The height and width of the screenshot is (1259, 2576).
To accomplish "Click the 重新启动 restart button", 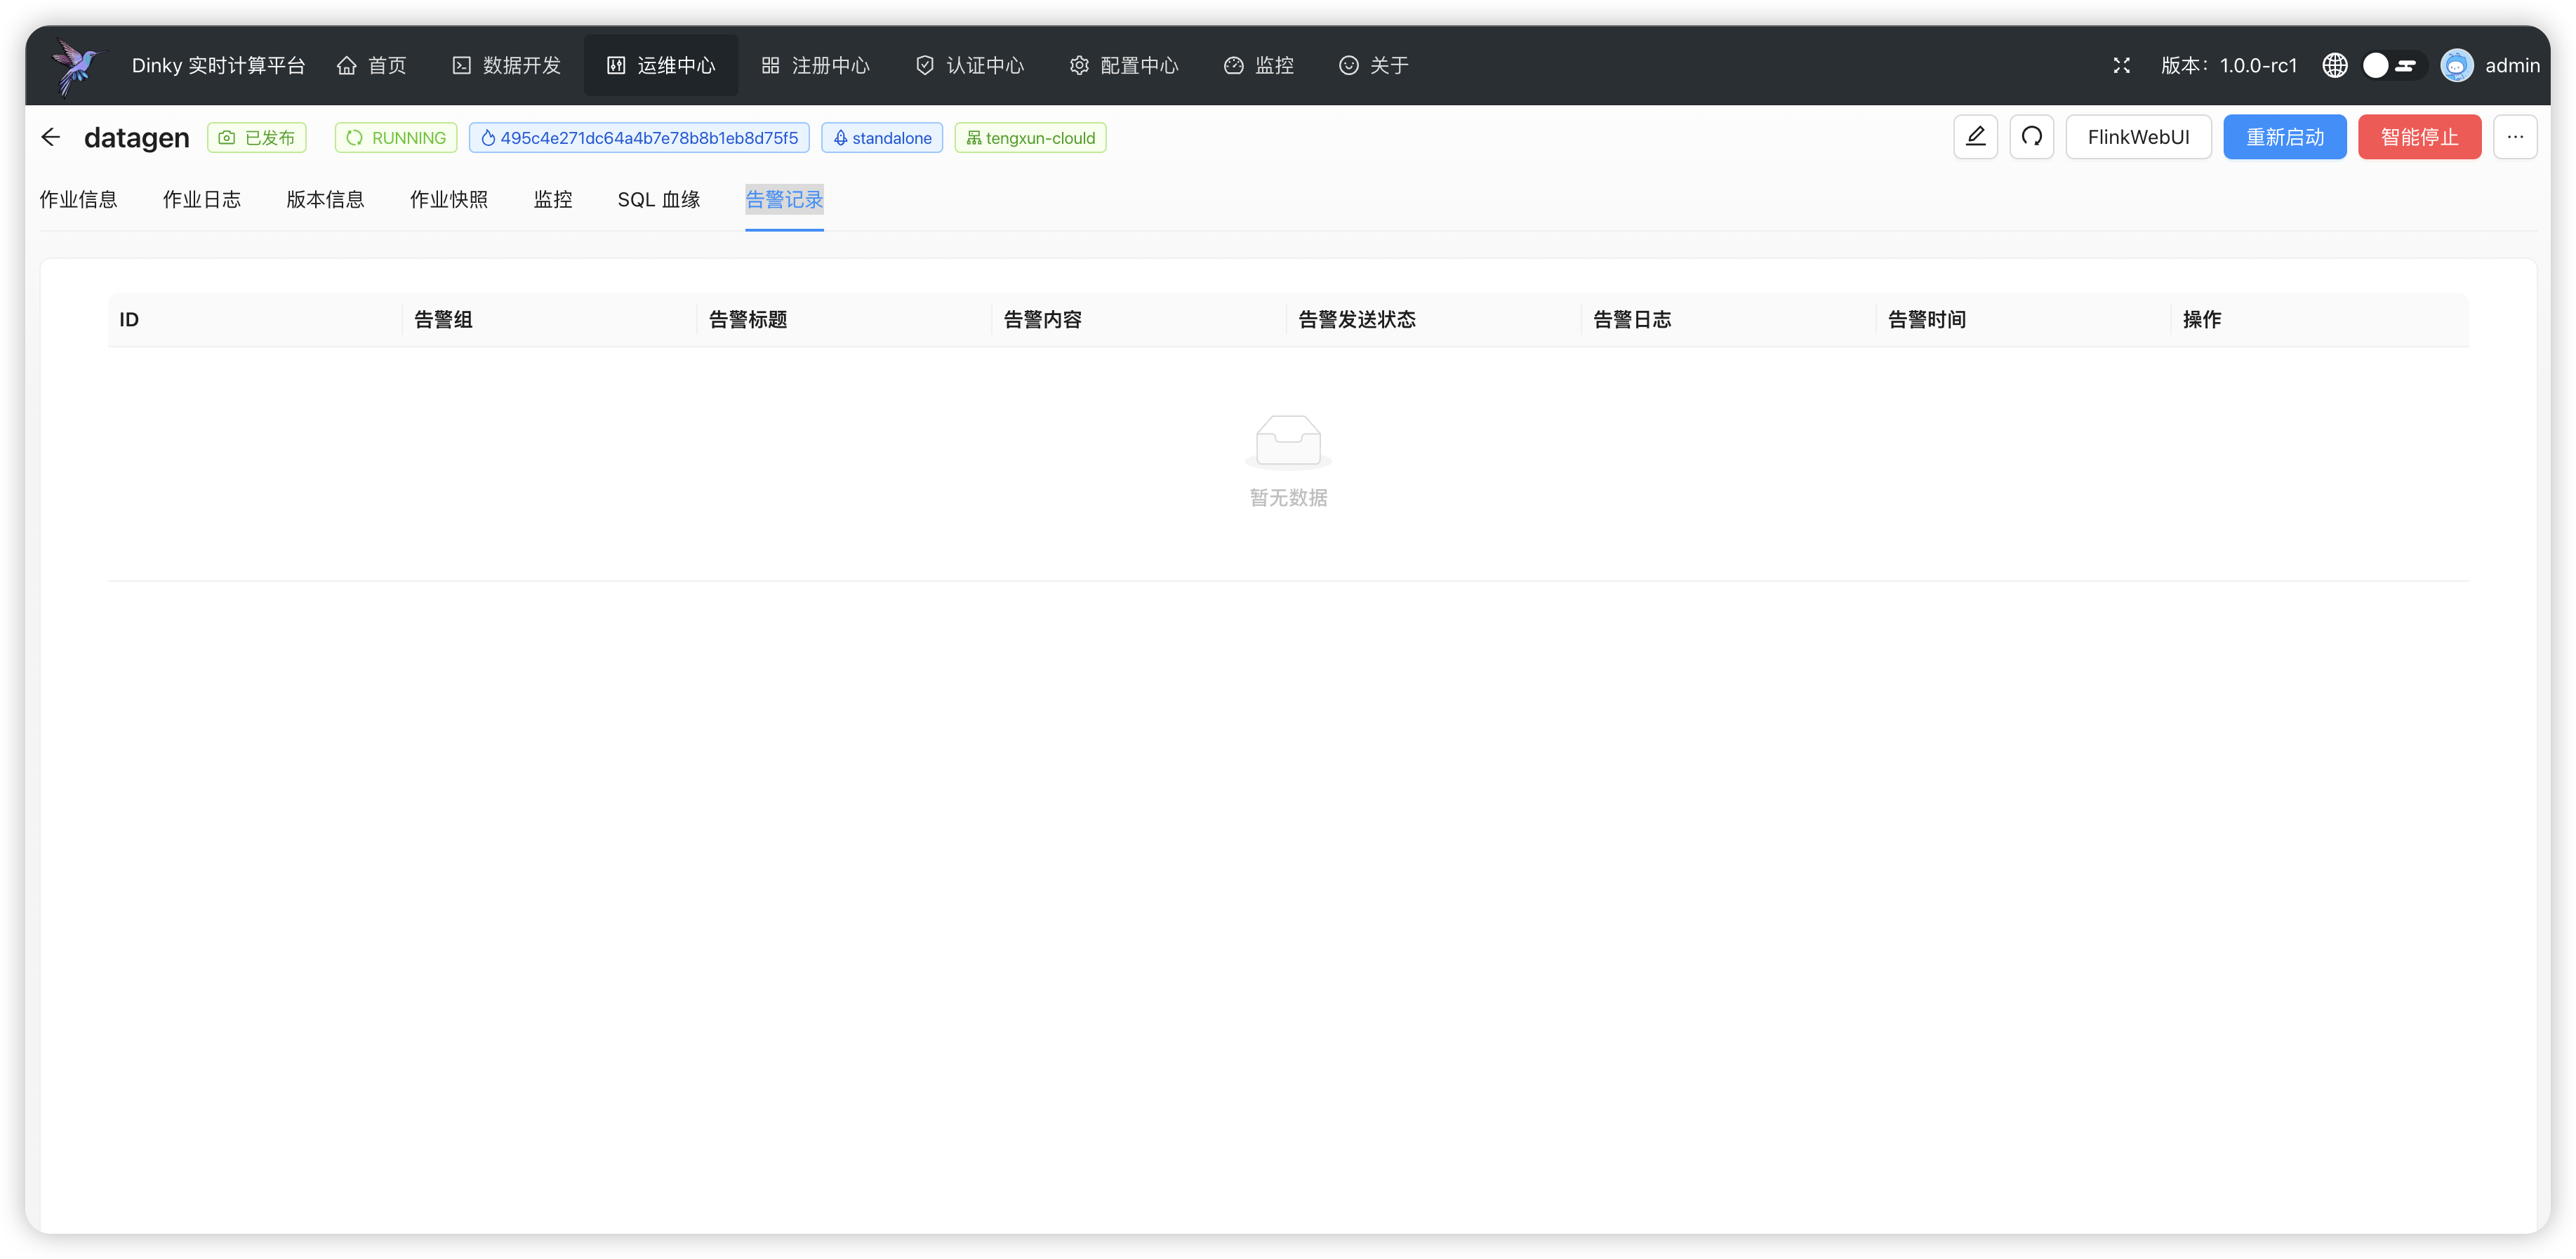I will click(x=2285, y=137).
